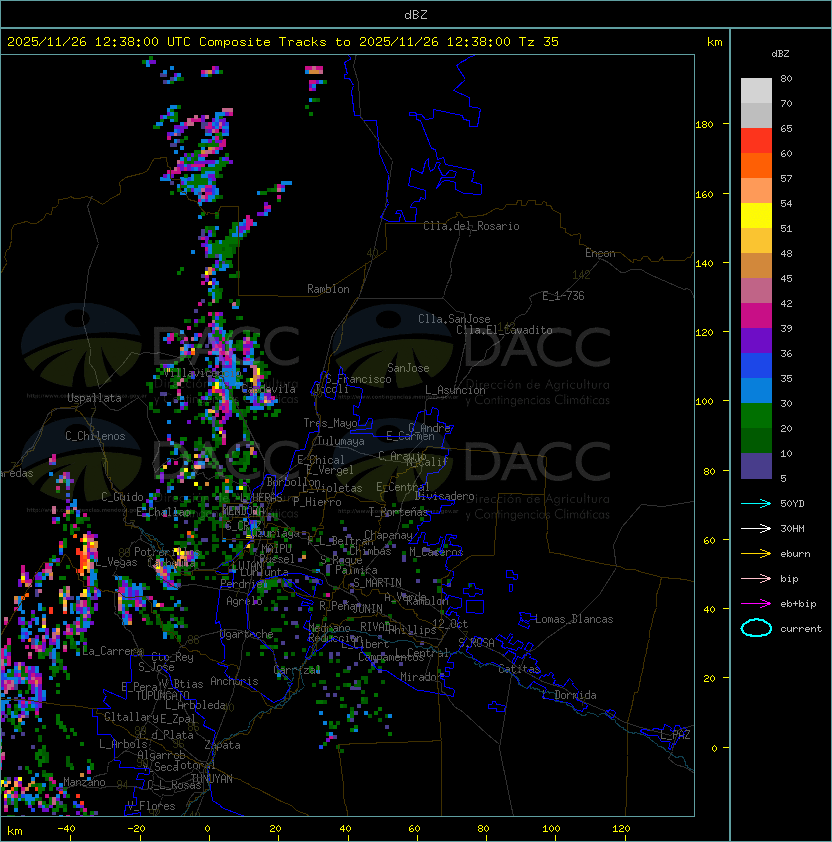Click the V_Flores map label

point(151,806)
